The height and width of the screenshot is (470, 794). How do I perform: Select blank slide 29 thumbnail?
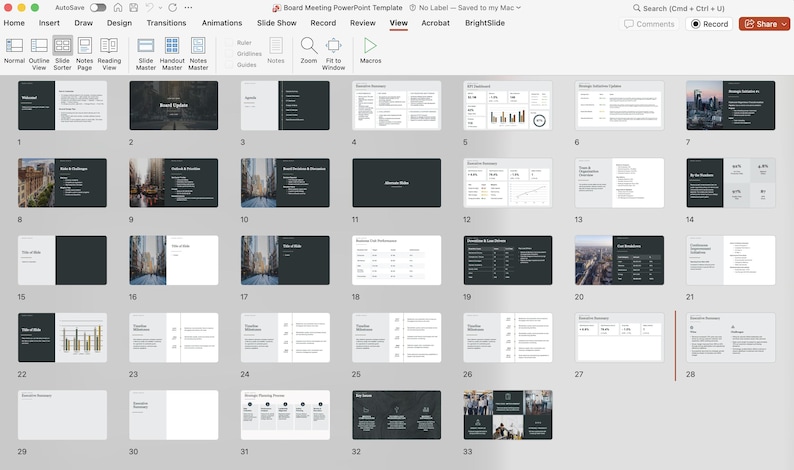pos(62,415)
